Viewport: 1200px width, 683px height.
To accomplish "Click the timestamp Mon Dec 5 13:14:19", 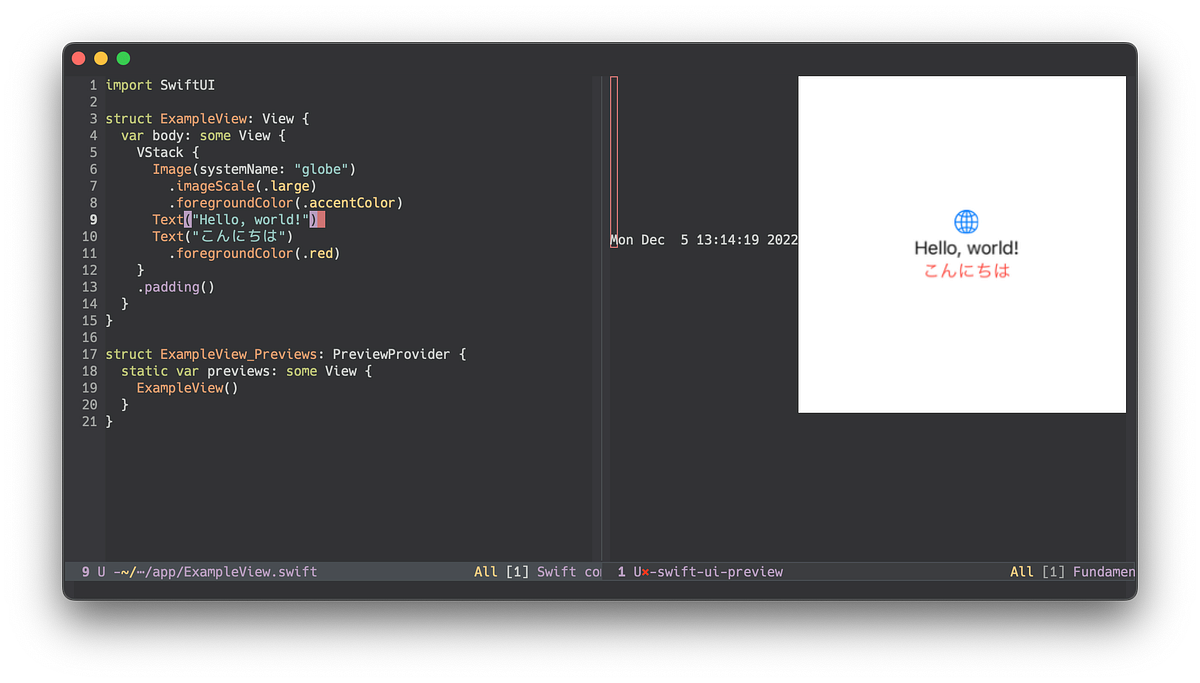I will [703, 239].
